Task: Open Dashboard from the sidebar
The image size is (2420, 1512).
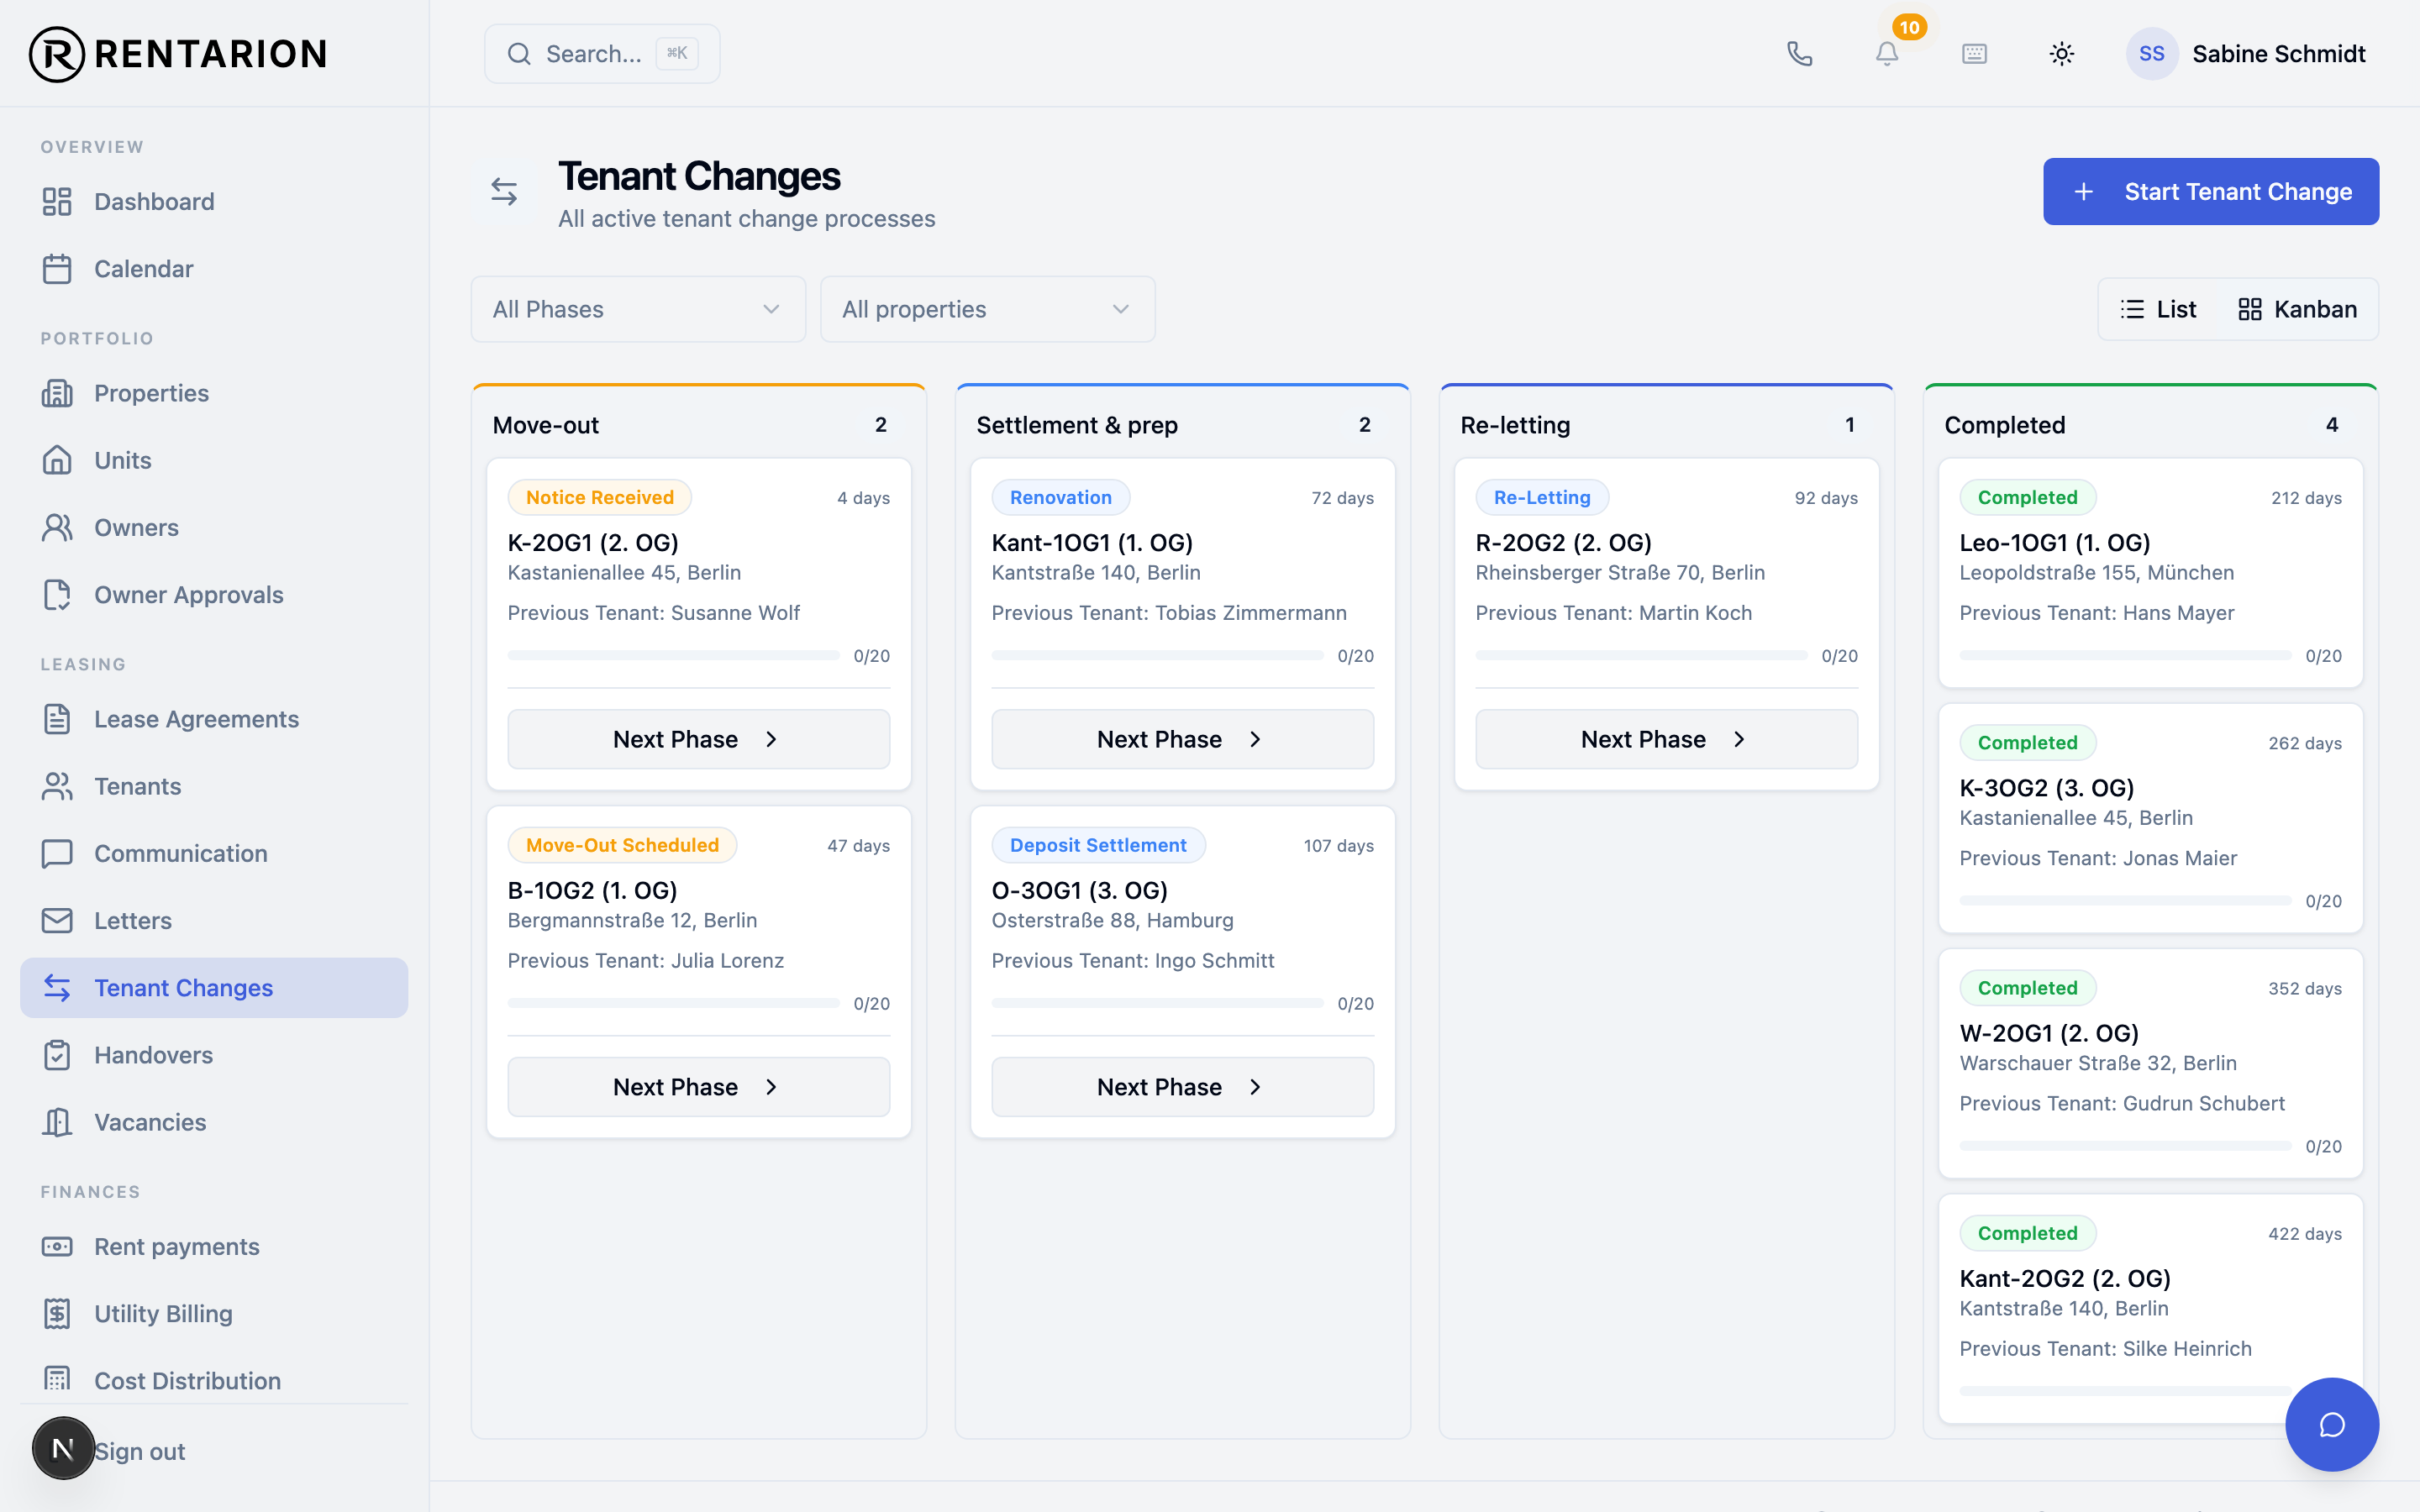Action: (x=214, y=201)
